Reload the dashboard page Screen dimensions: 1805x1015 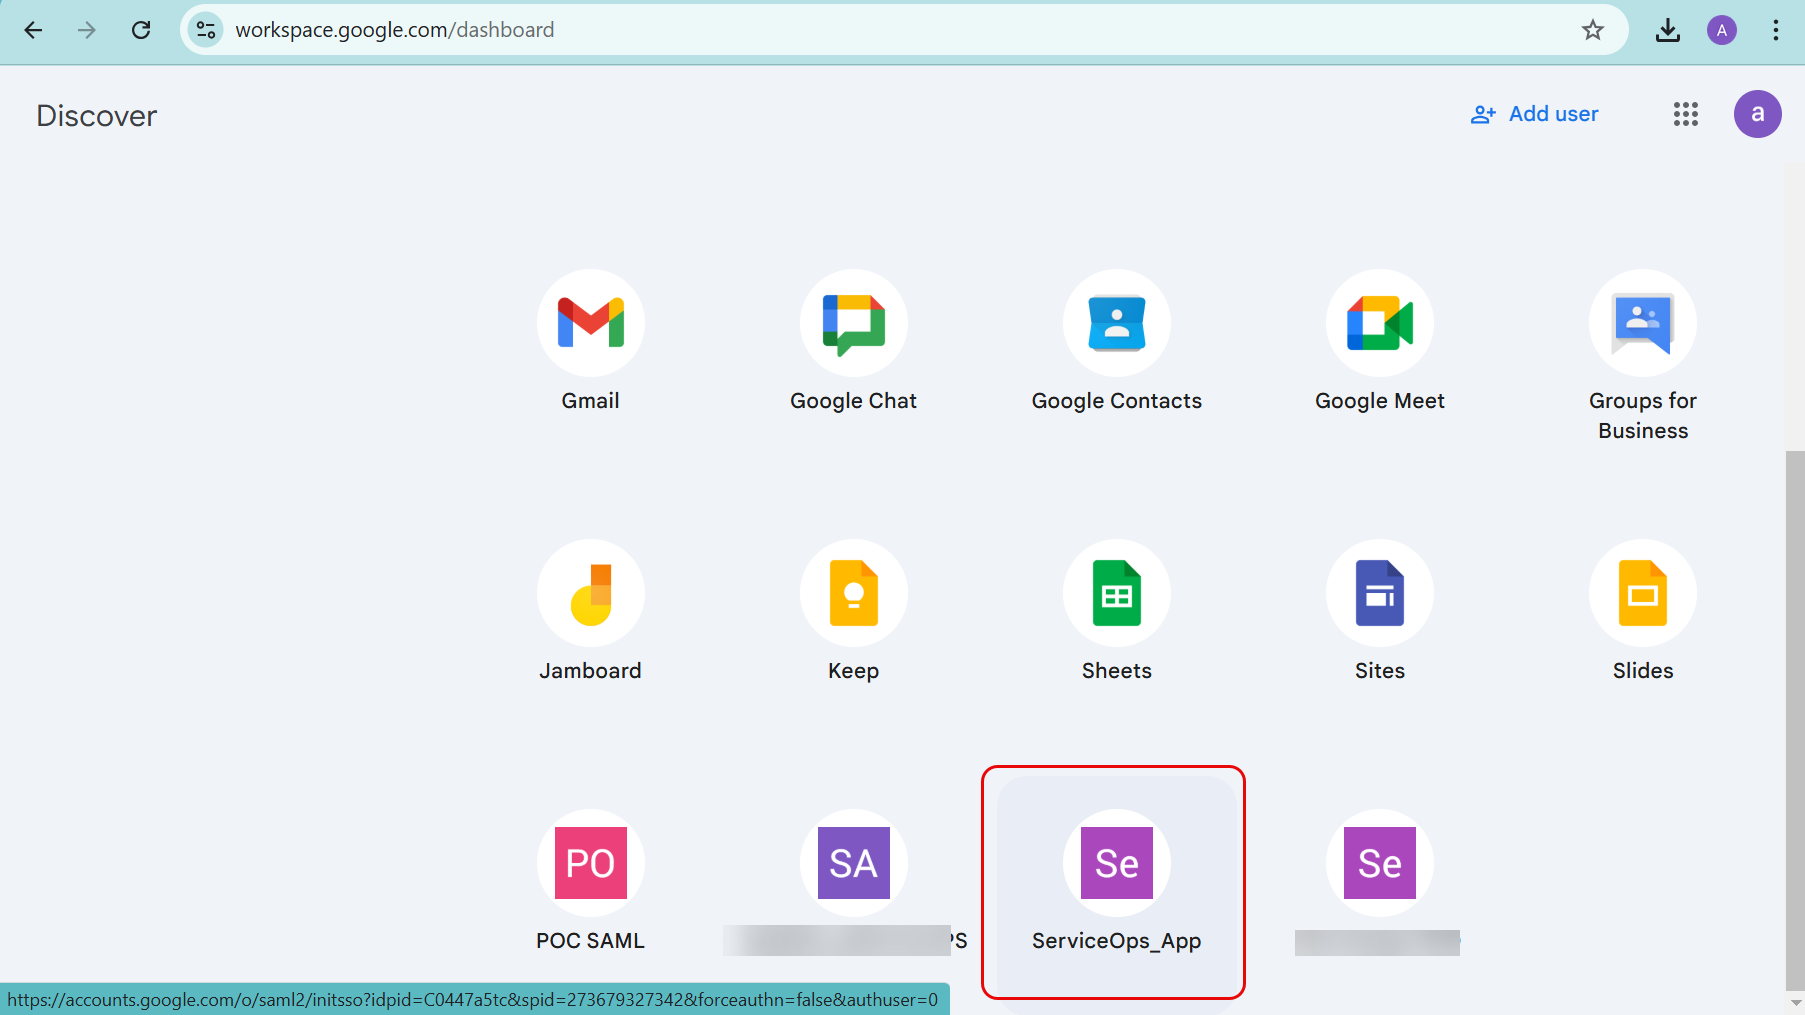pyautogui.click(x=141, y=30)
